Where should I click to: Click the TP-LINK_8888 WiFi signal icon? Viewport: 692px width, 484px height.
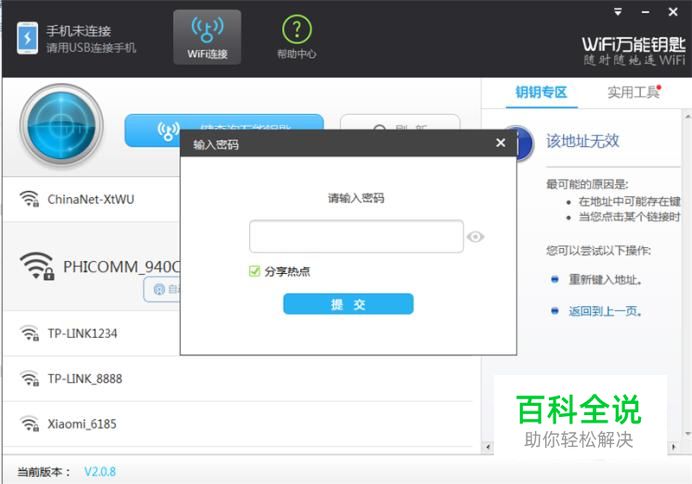[30, 378]
